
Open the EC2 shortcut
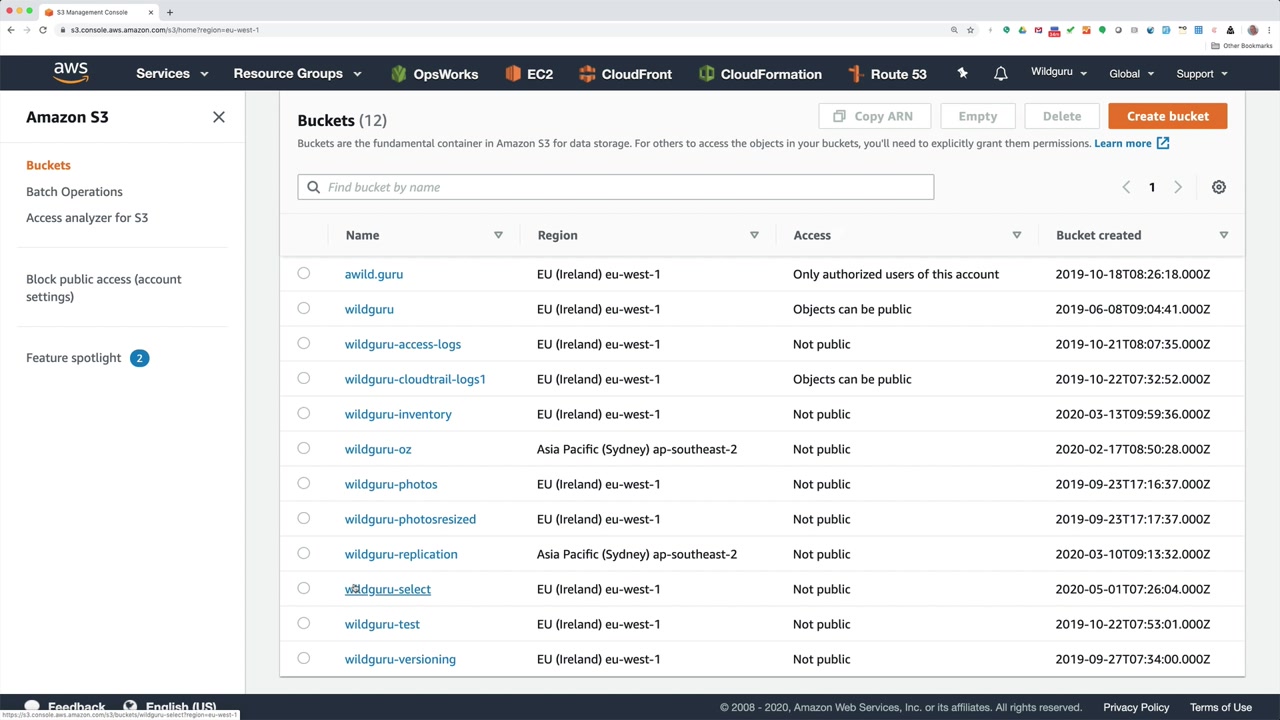click(529, 74)
